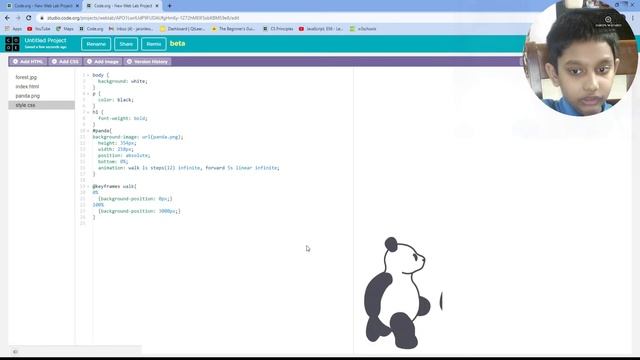Viewport: 640px width, 360px height.
Task: Click the webcam video overlay
Action: [x=580, y=58]
